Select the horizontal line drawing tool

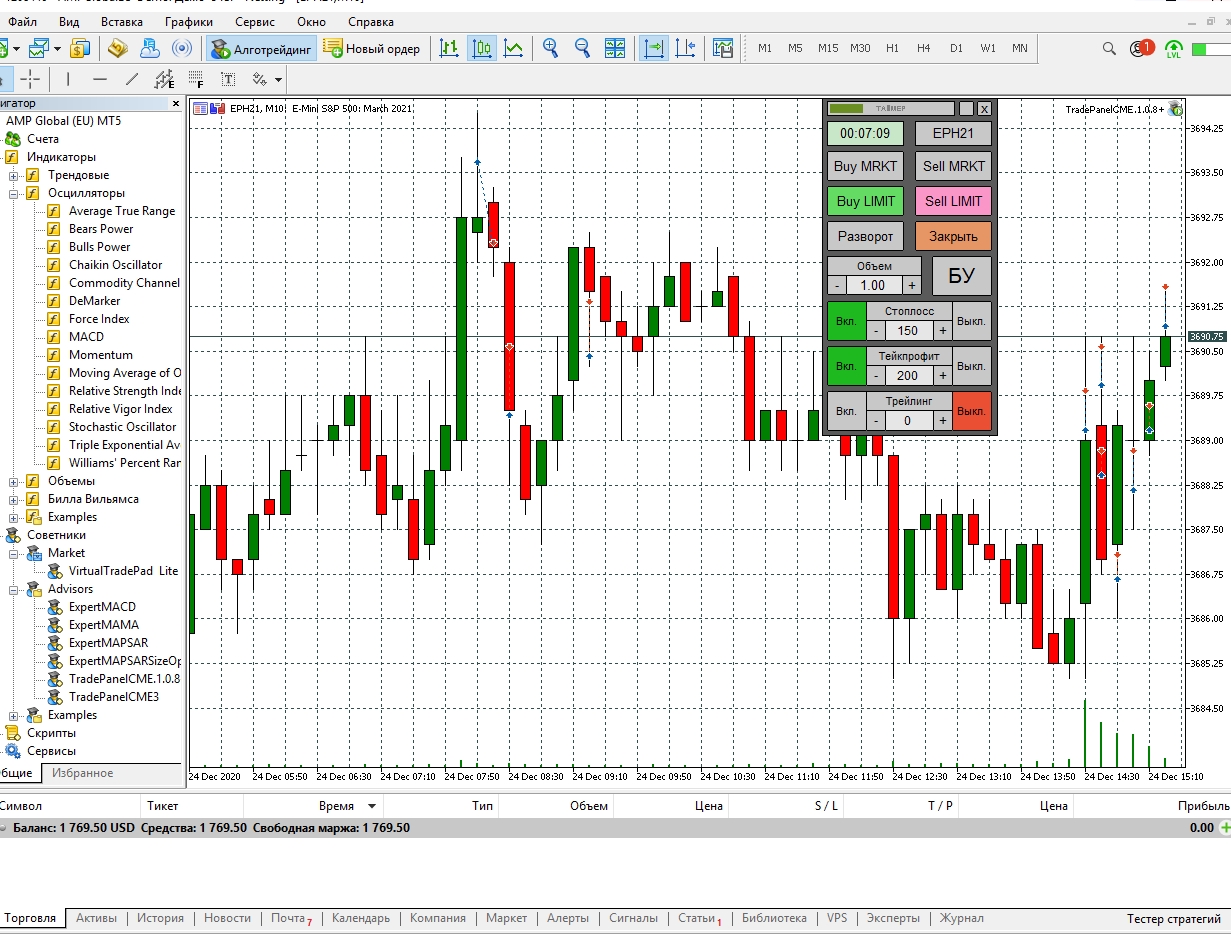click(x=100, y=79)
